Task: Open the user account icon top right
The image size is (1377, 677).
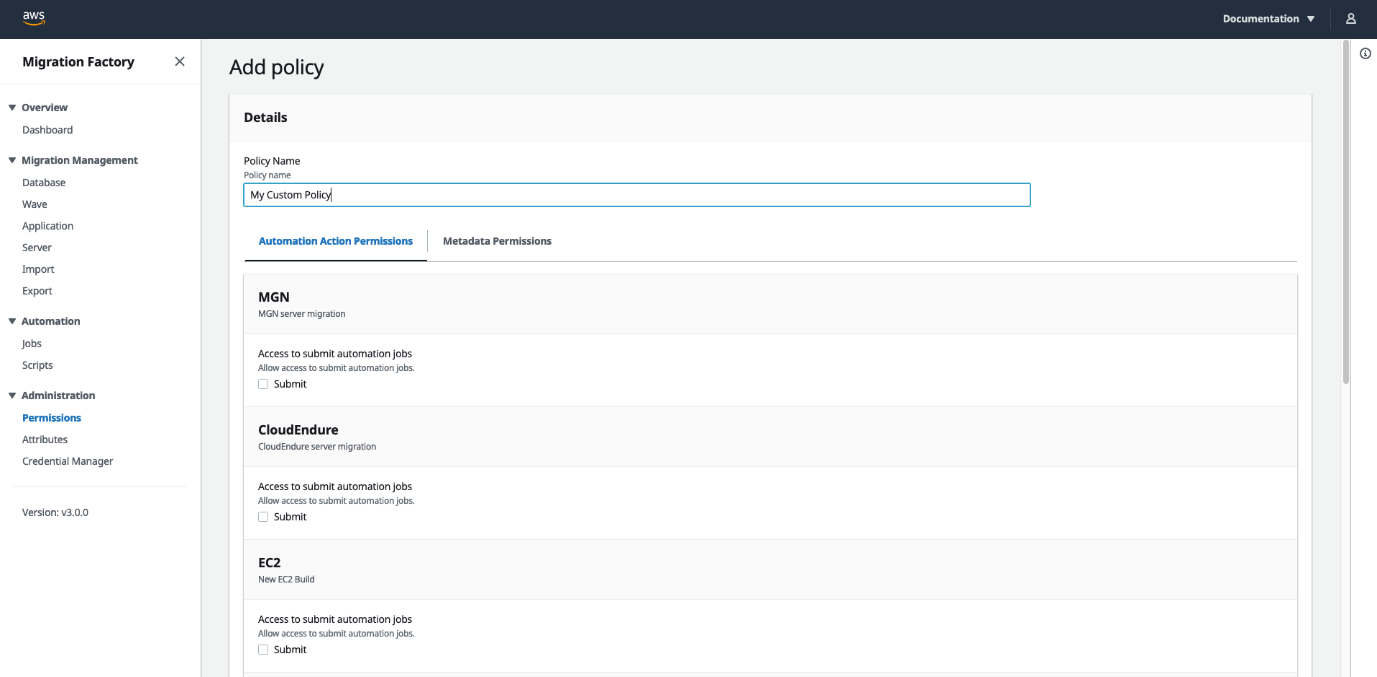Action: [x=1351, y=18]
